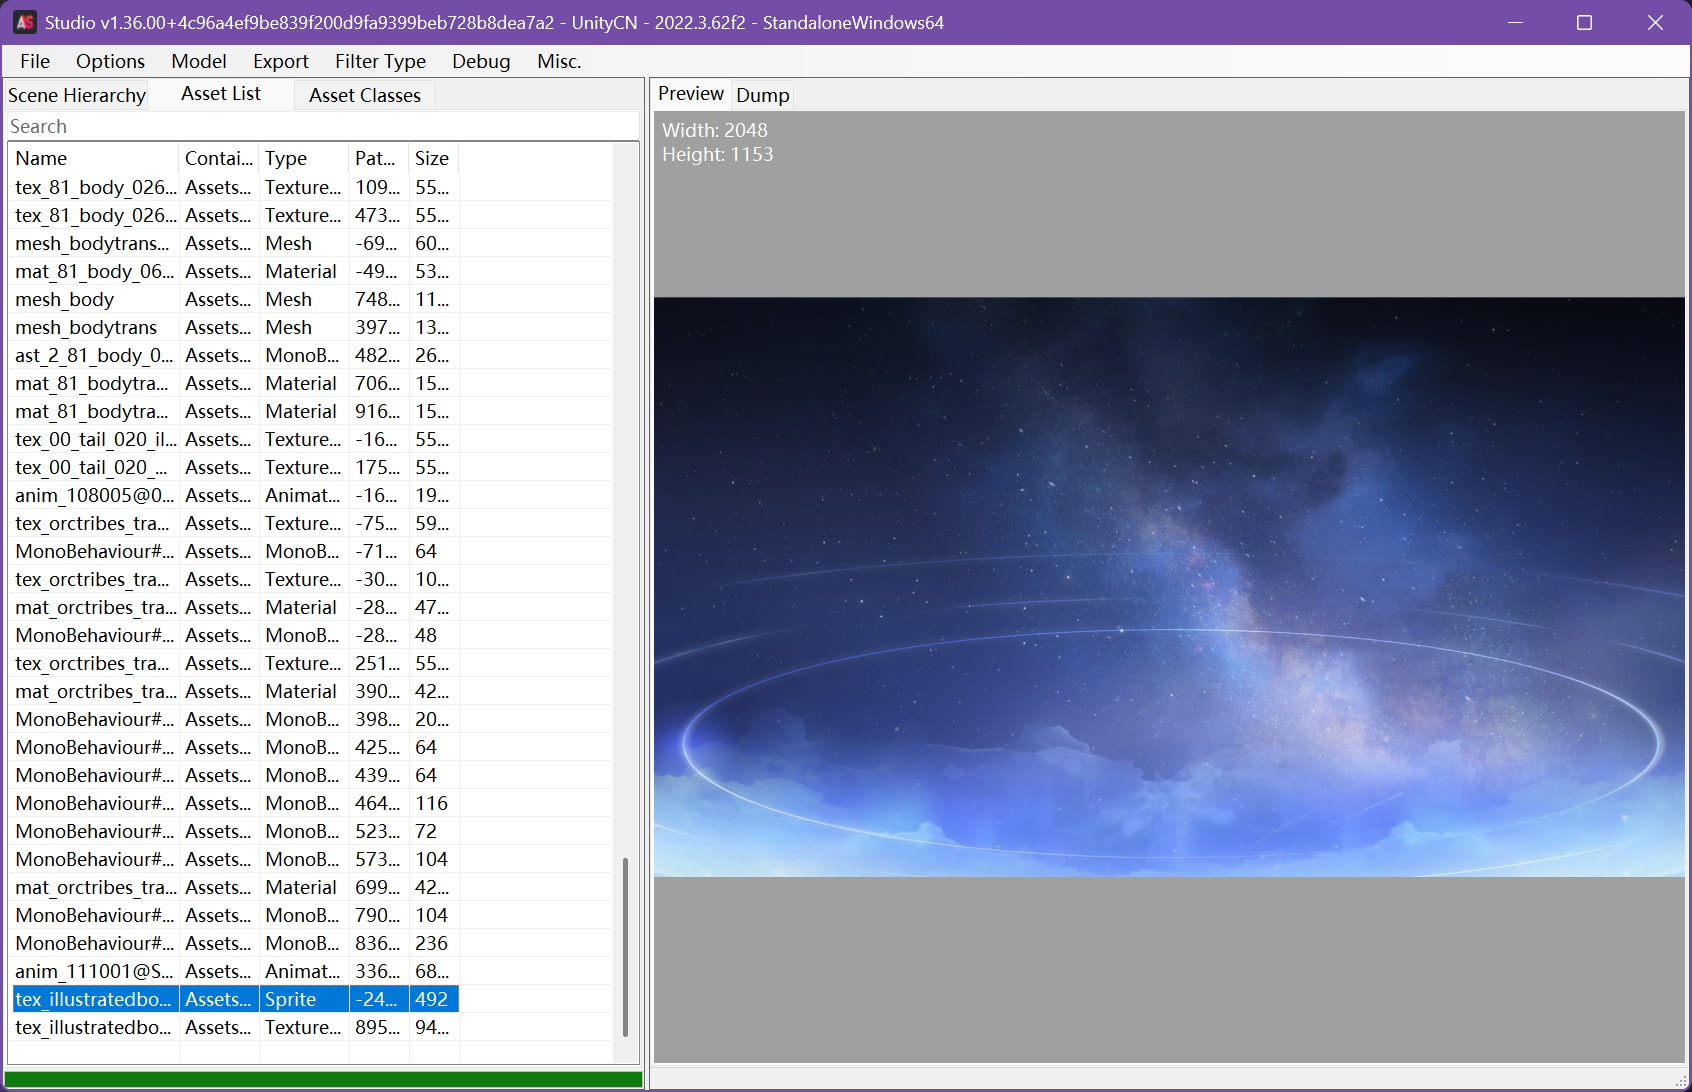Sort assets by the Size column header
This screenshot has height=1092, width=1692.
(432, 158)
